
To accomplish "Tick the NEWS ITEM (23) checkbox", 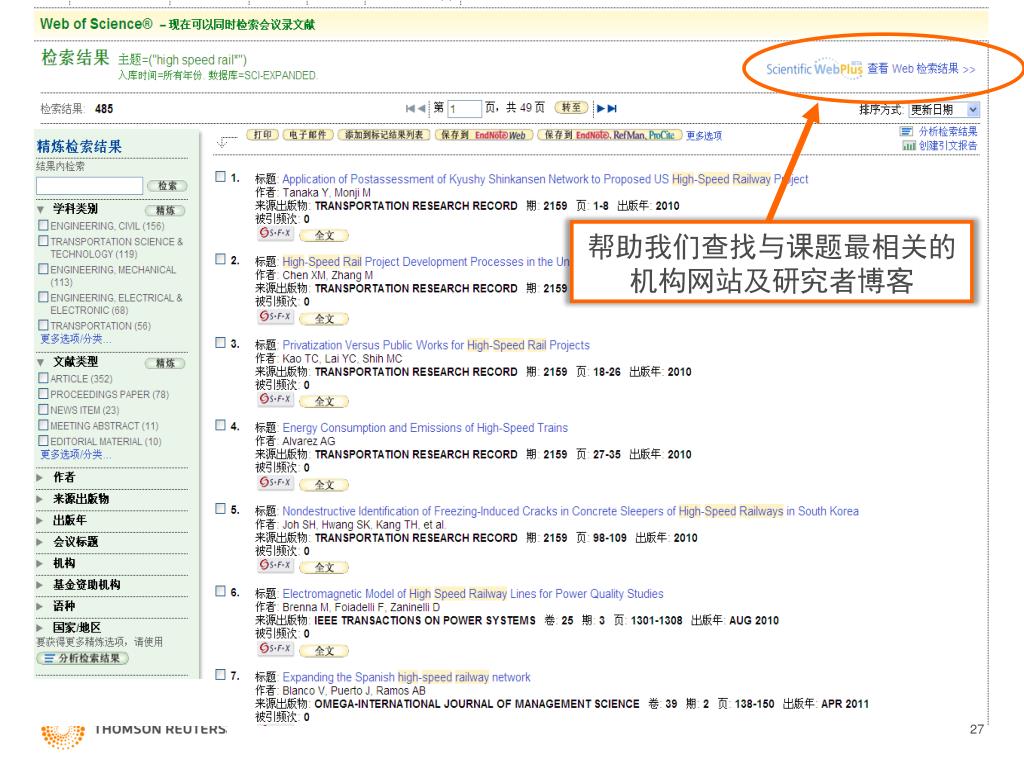I will click(x=43, y=409).
